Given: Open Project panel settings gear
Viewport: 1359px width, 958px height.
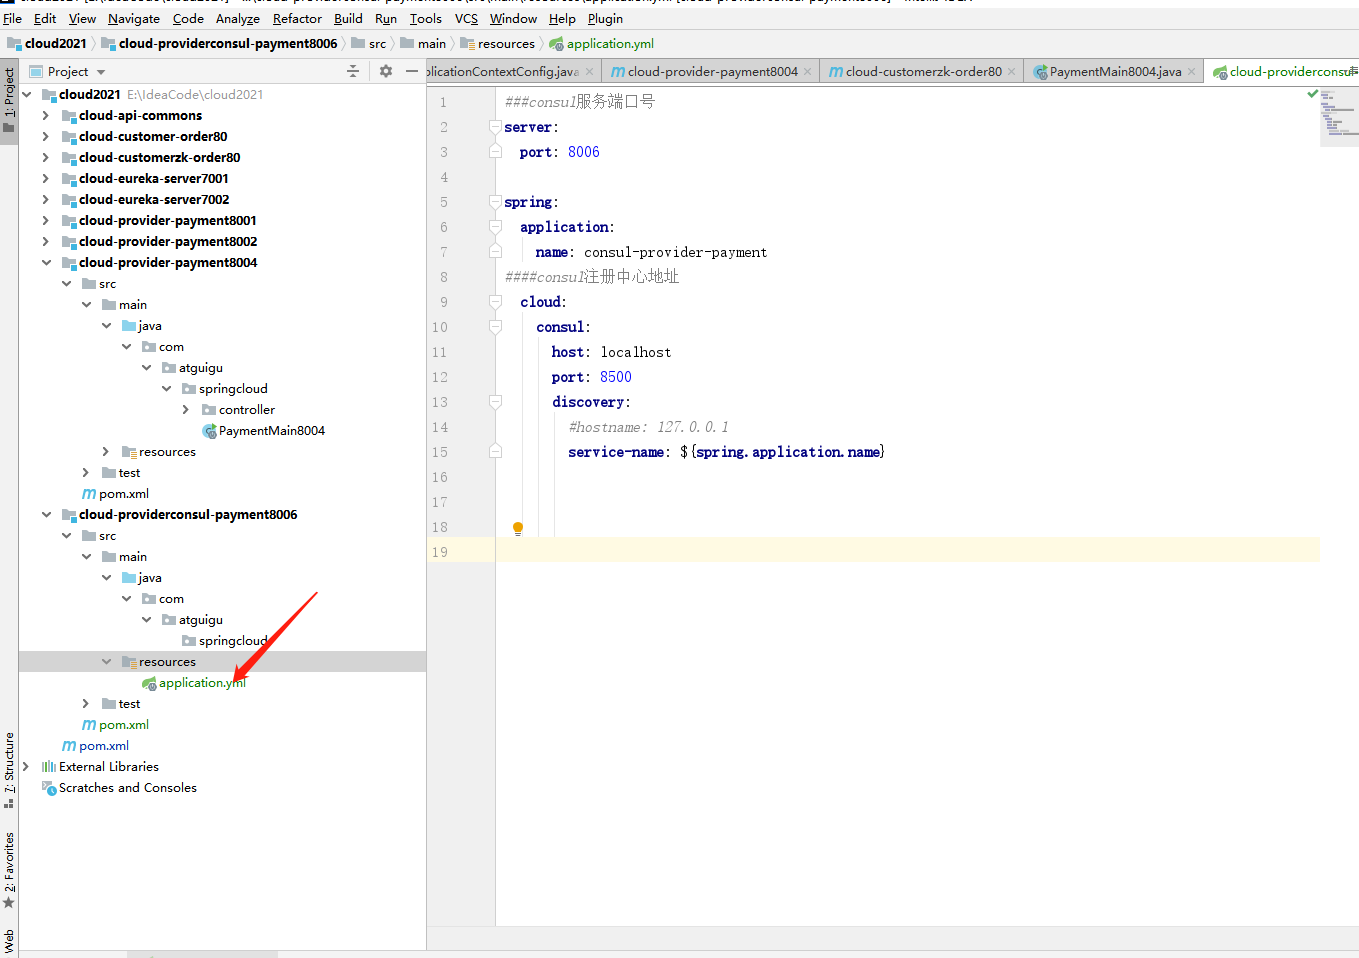Looking at the screenshot, I should 386,71.
